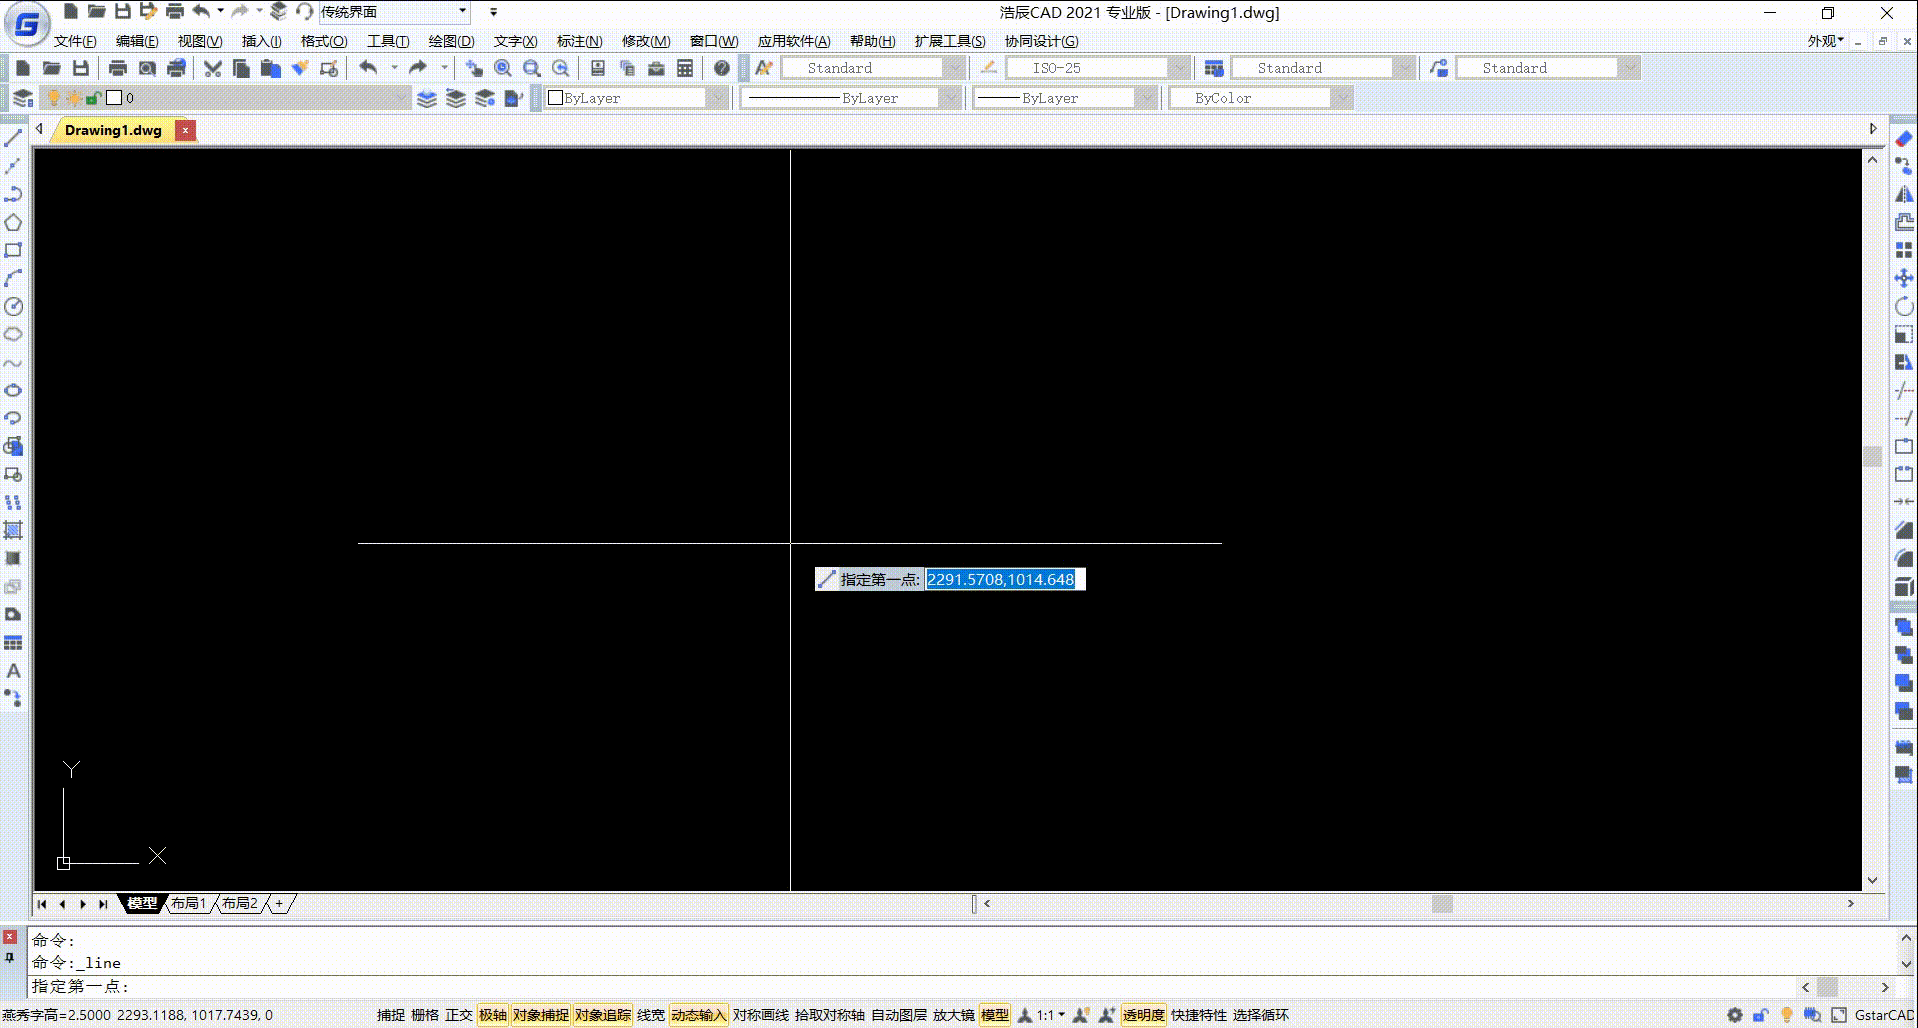Click 模型 model space button in status bar

click(x=995, y=1015)
